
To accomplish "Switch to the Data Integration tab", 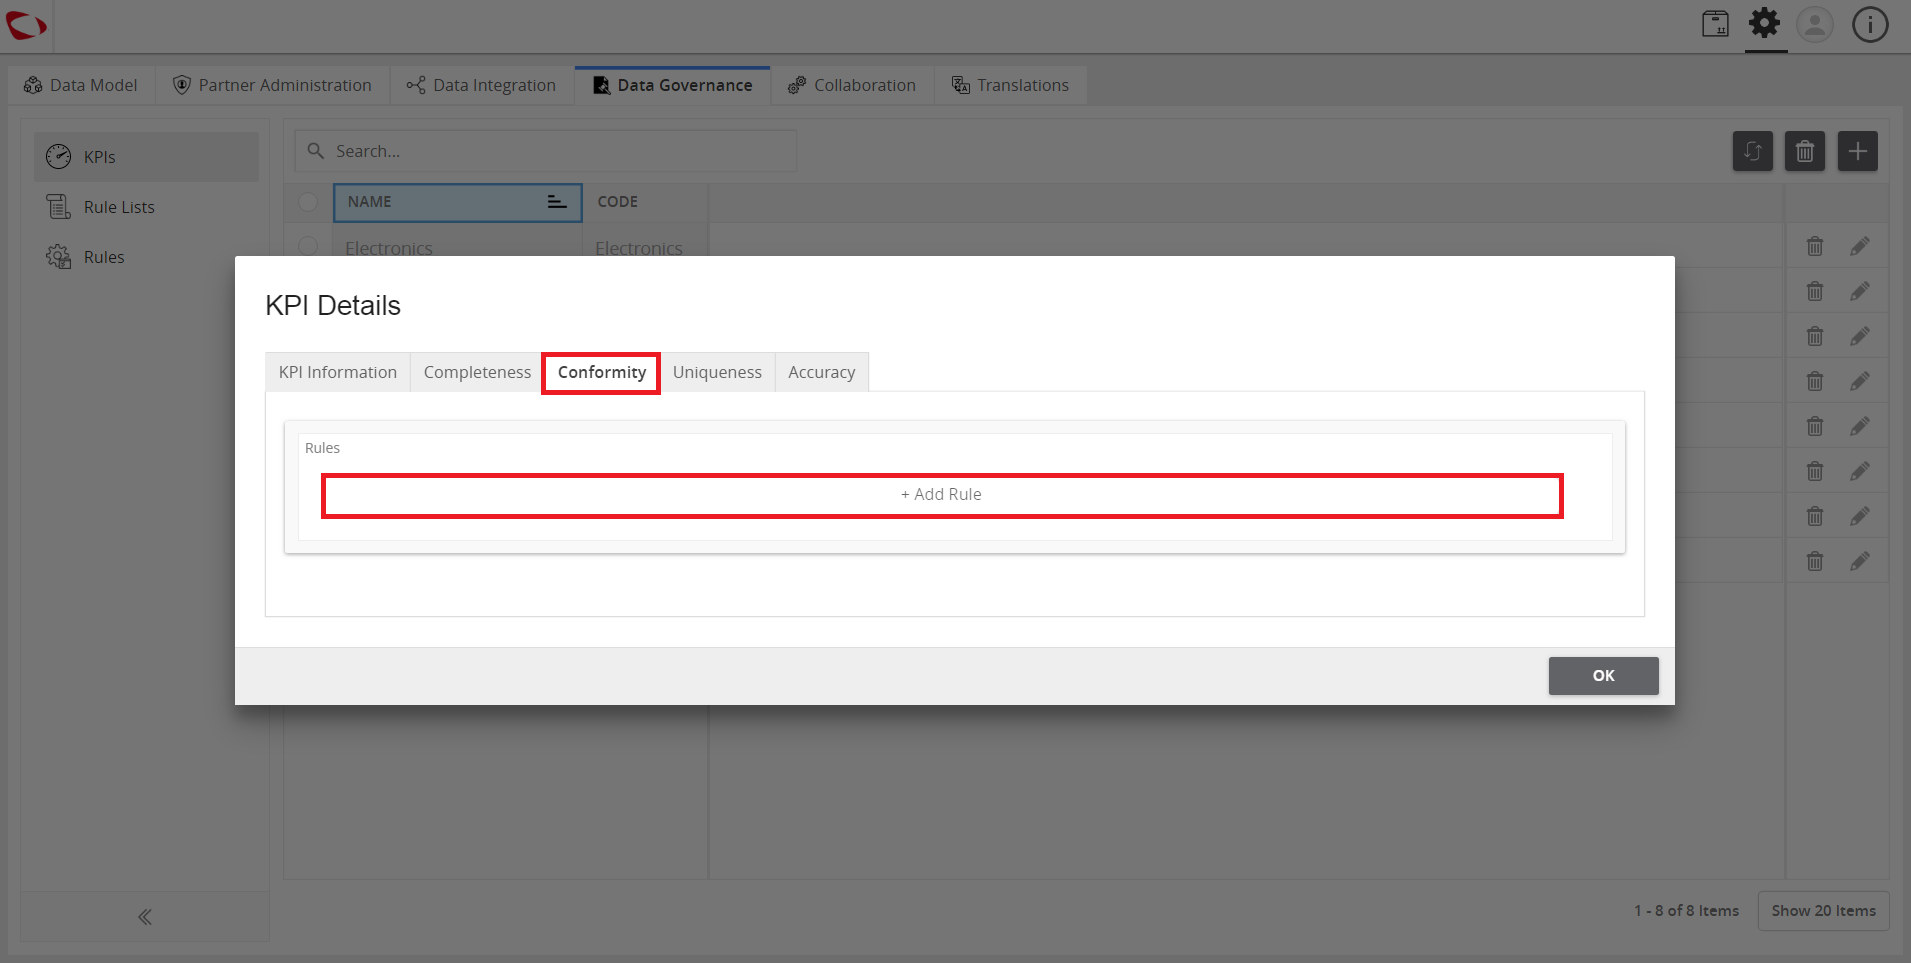I will 482,85.
